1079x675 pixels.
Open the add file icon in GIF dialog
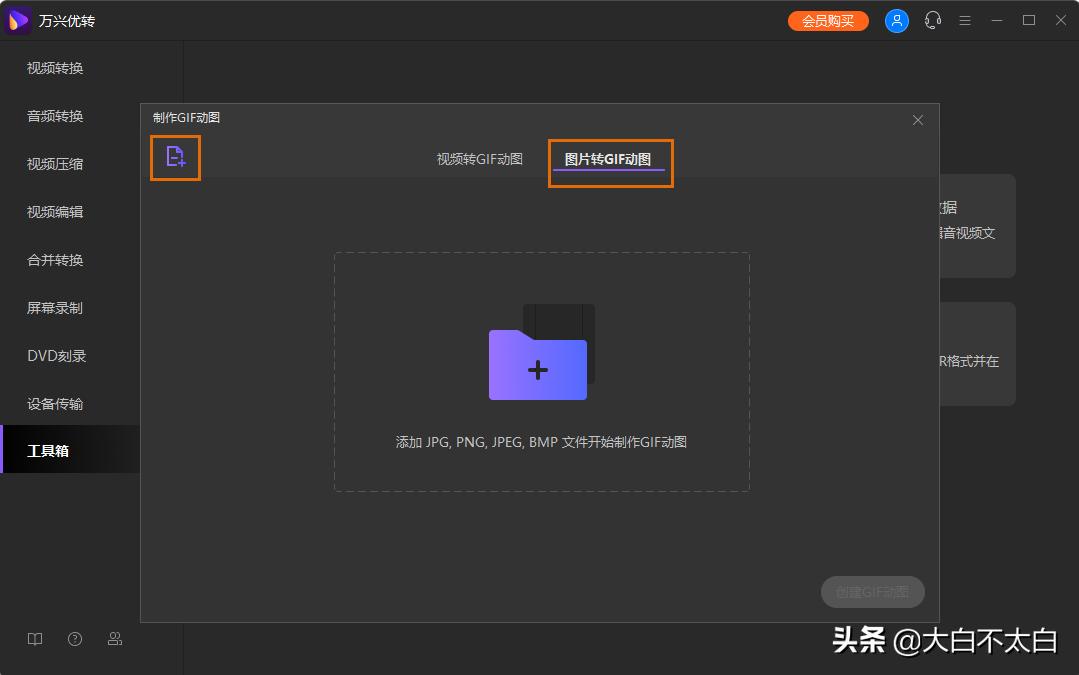point(175,157)
